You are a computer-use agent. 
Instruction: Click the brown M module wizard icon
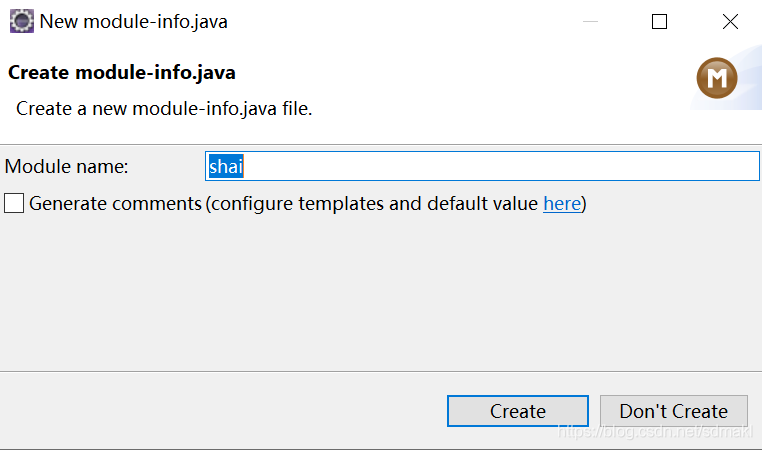717,78
